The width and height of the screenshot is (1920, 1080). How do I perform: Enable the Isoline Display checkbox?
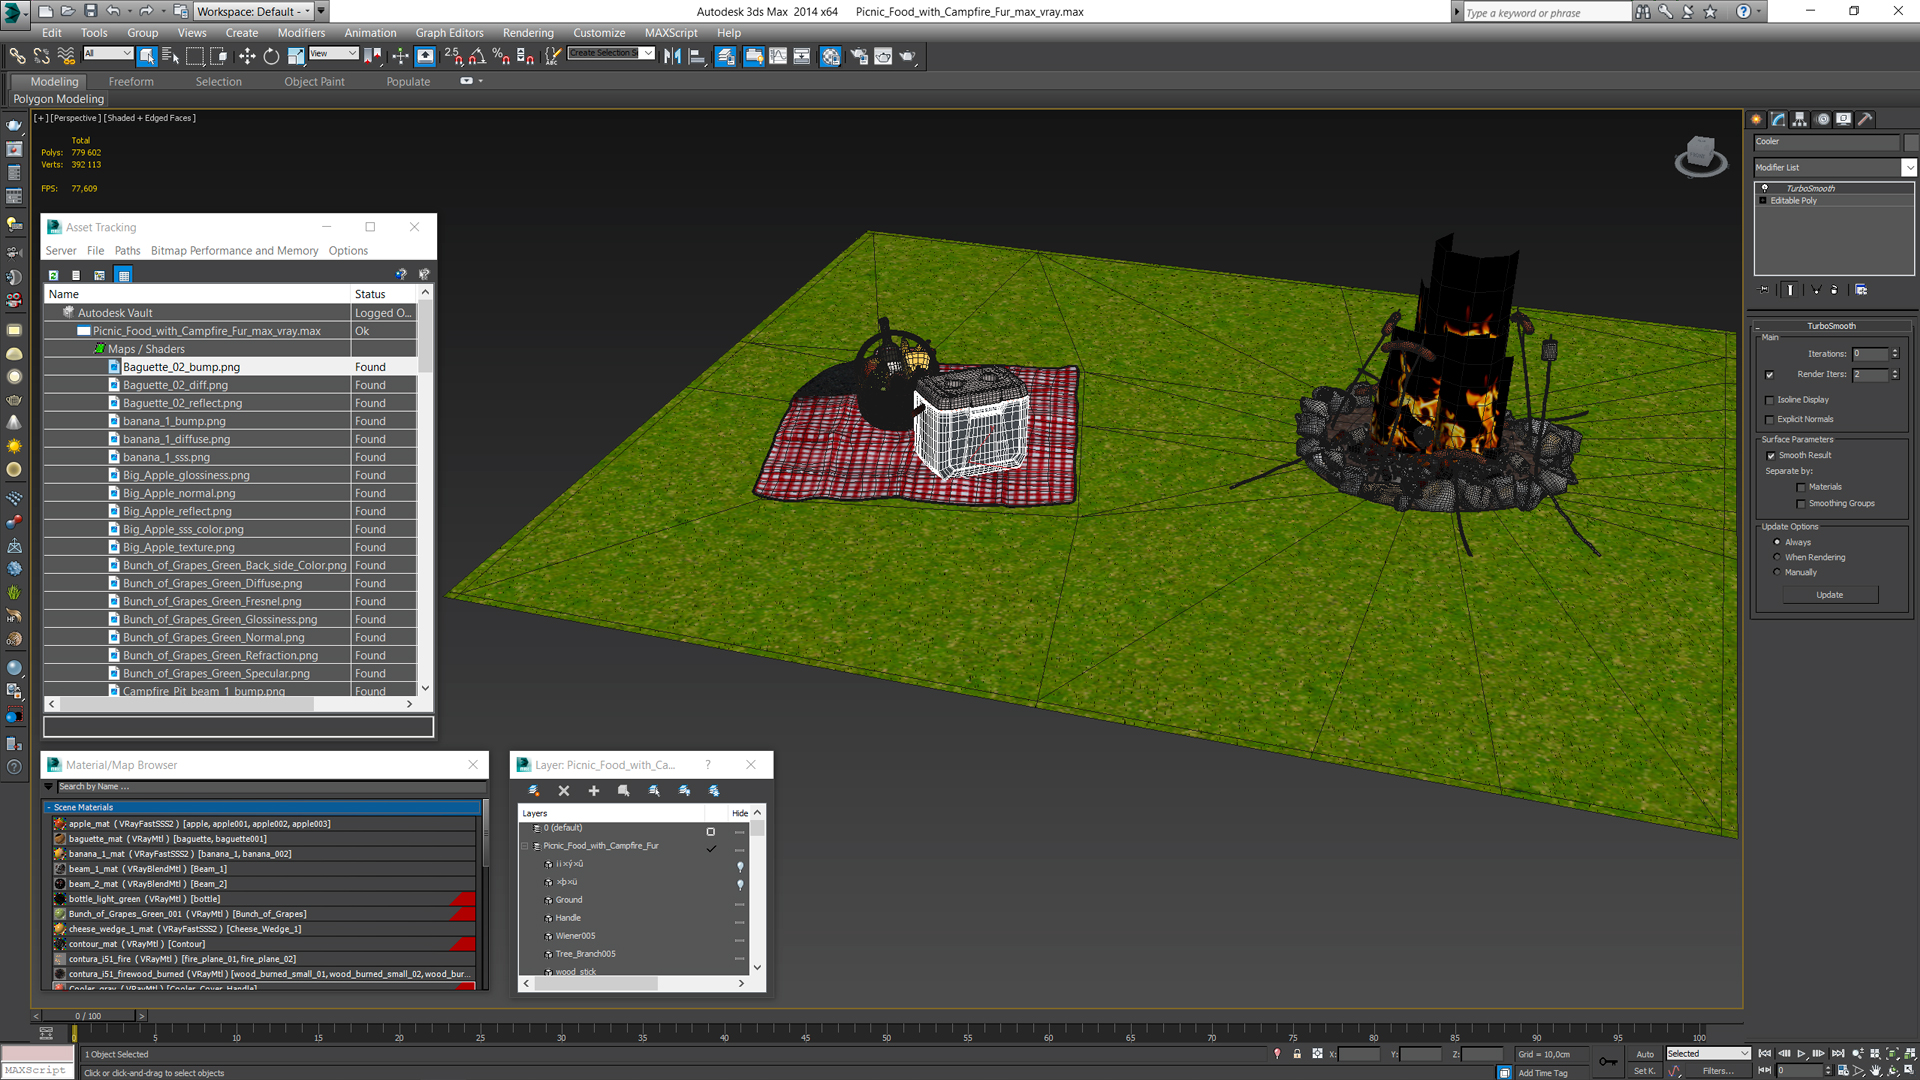tap(1769, 400)
